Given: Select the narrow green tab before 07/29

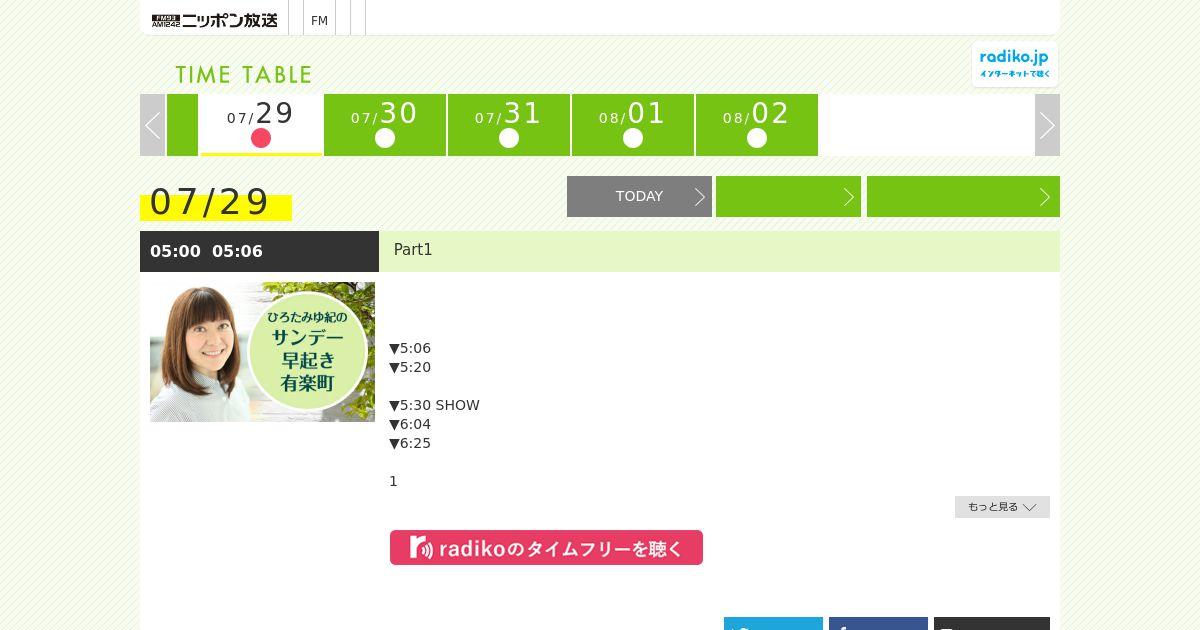Looking at the screenshot, I should [x=182, y=125].
